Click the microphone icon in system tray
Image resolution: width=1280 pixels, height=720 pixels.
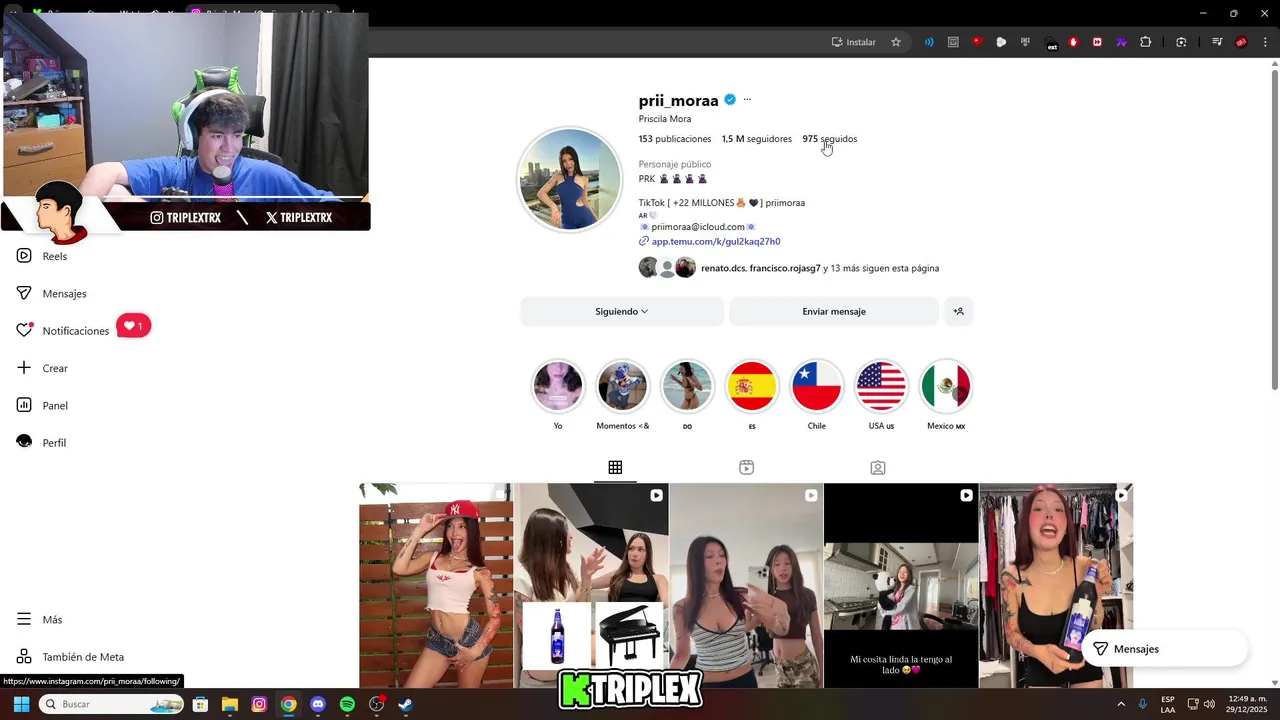pyautogui.click(x=1142, y=704)
